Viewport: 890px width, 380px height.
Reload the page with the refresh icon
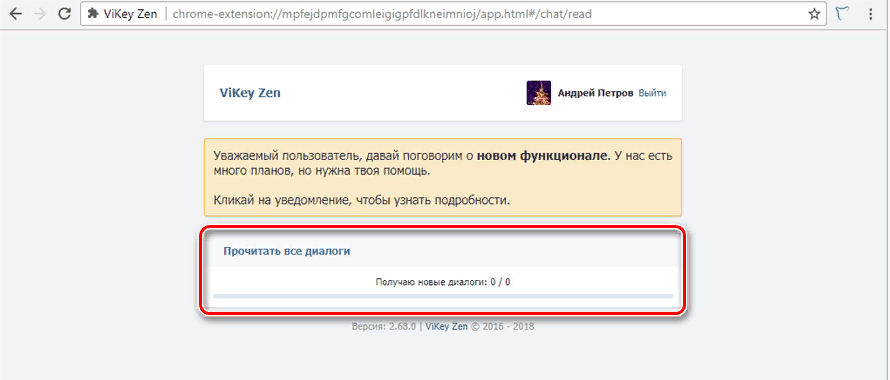(65, 14)
